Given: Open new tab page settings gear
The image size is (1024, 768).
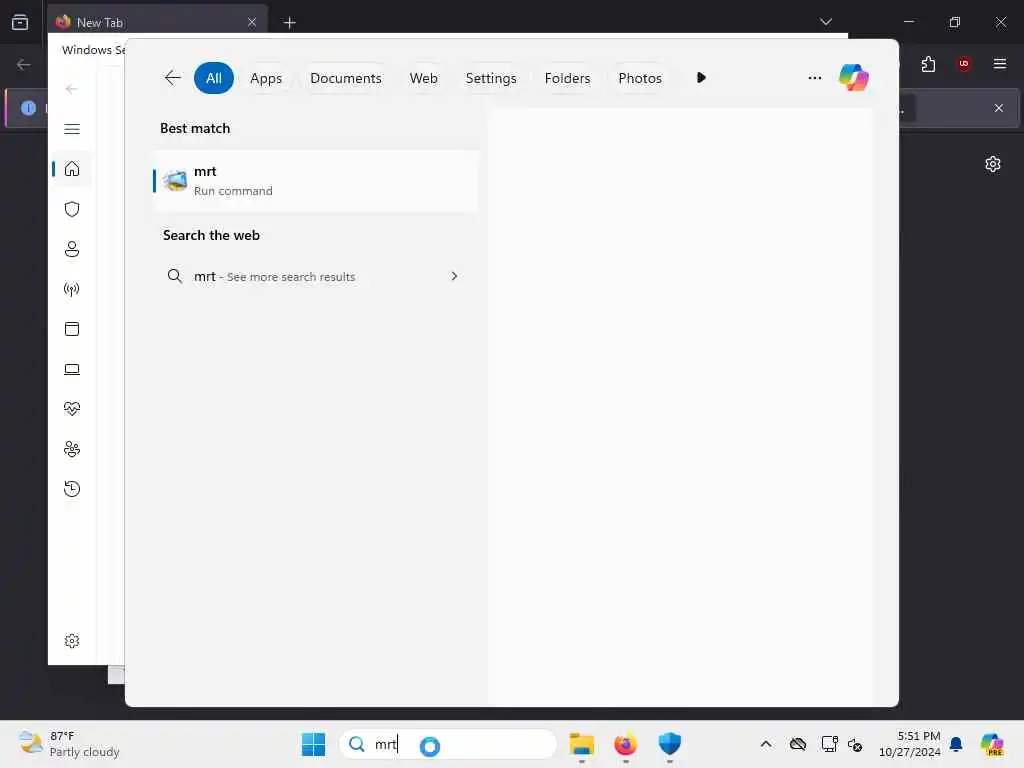Looking at the screenshot, I should coord(993,164).
